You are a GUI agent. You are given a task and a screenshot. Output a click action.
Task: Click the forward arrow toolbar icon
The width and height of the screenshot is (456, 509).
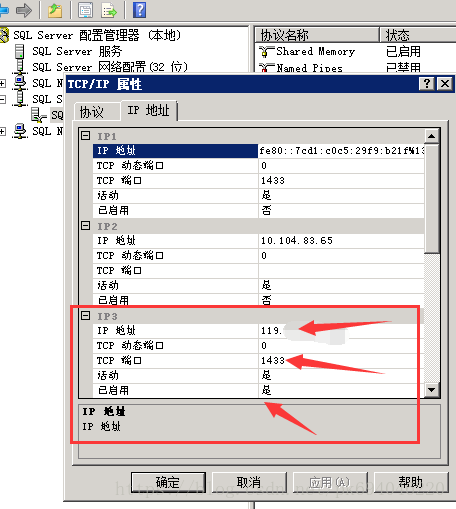point(24,10)
